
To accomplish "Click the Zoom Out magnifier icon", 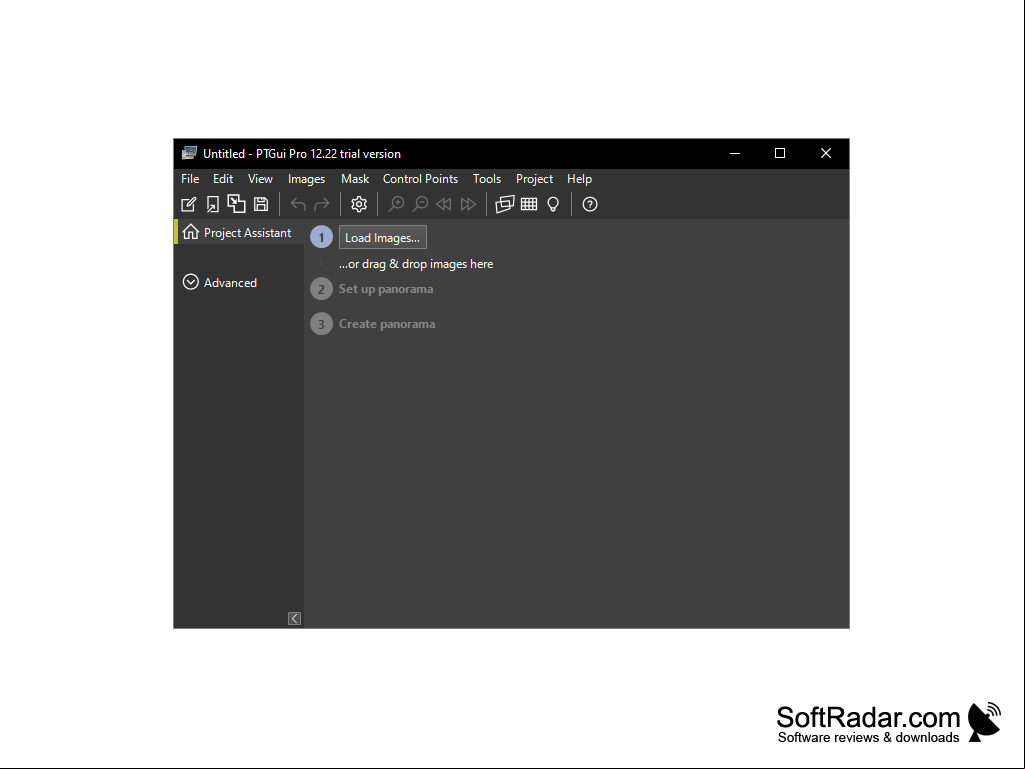I will [420, 205].
